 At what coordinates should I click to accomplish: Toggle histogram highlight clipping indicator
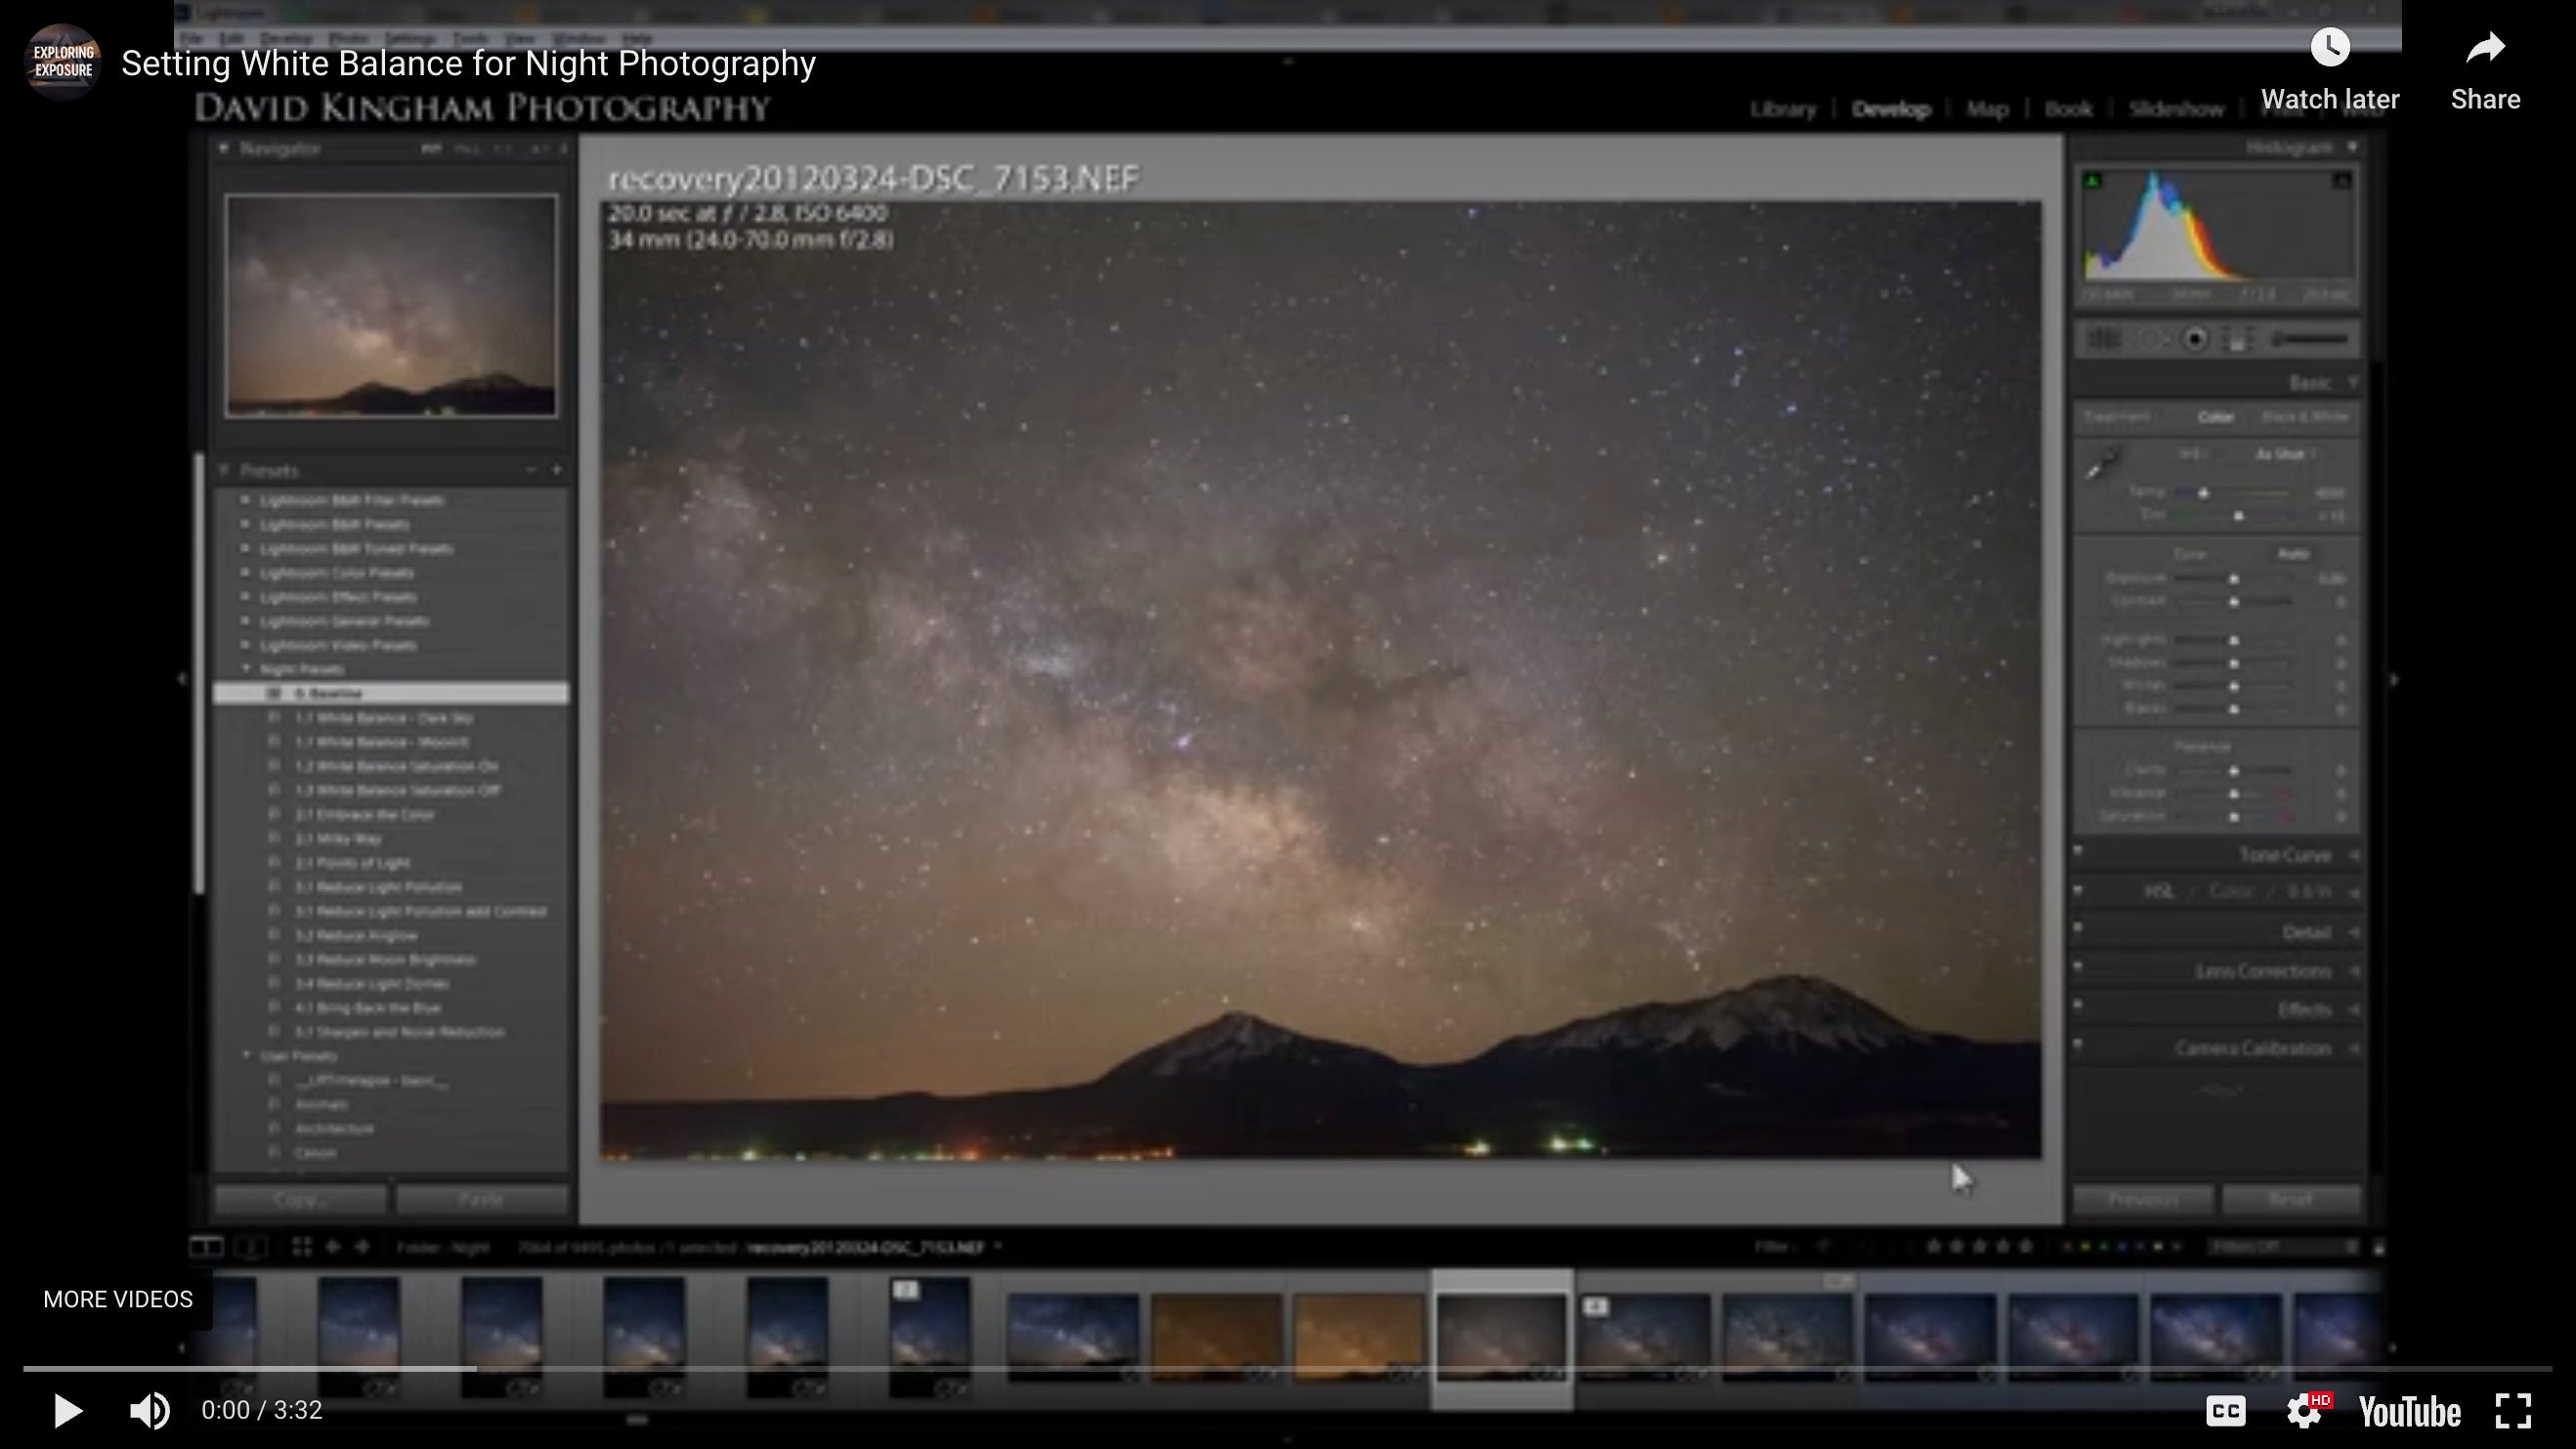[2342, 180]
